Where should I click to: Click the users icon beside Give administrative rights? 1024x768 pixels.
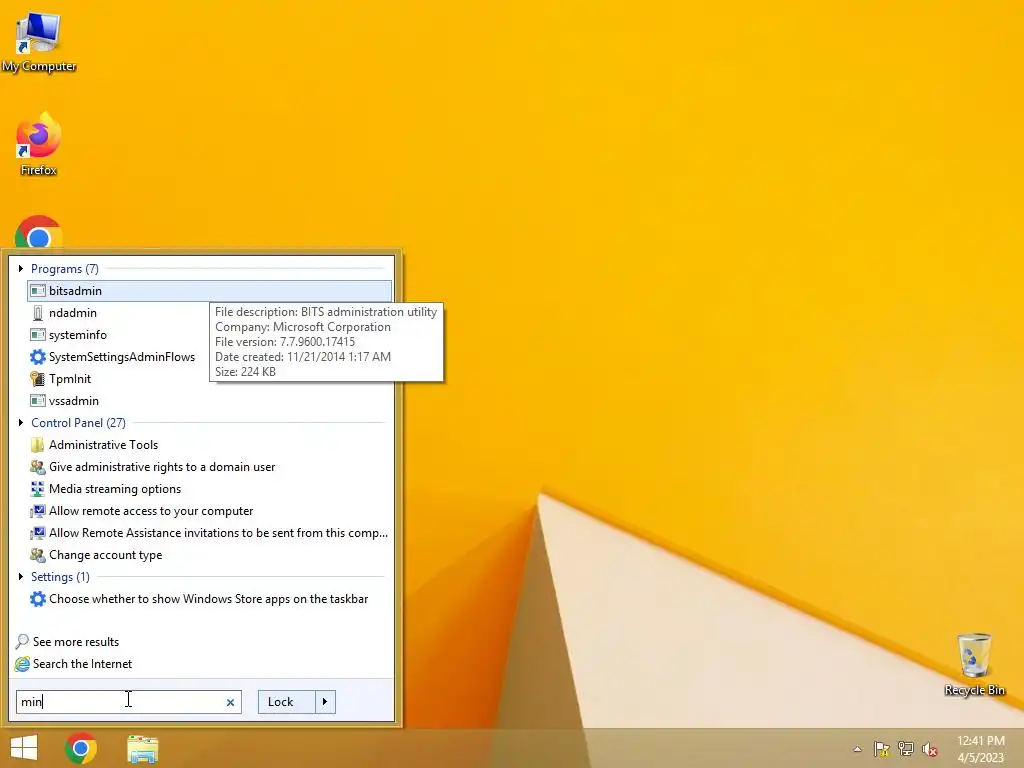38,467
